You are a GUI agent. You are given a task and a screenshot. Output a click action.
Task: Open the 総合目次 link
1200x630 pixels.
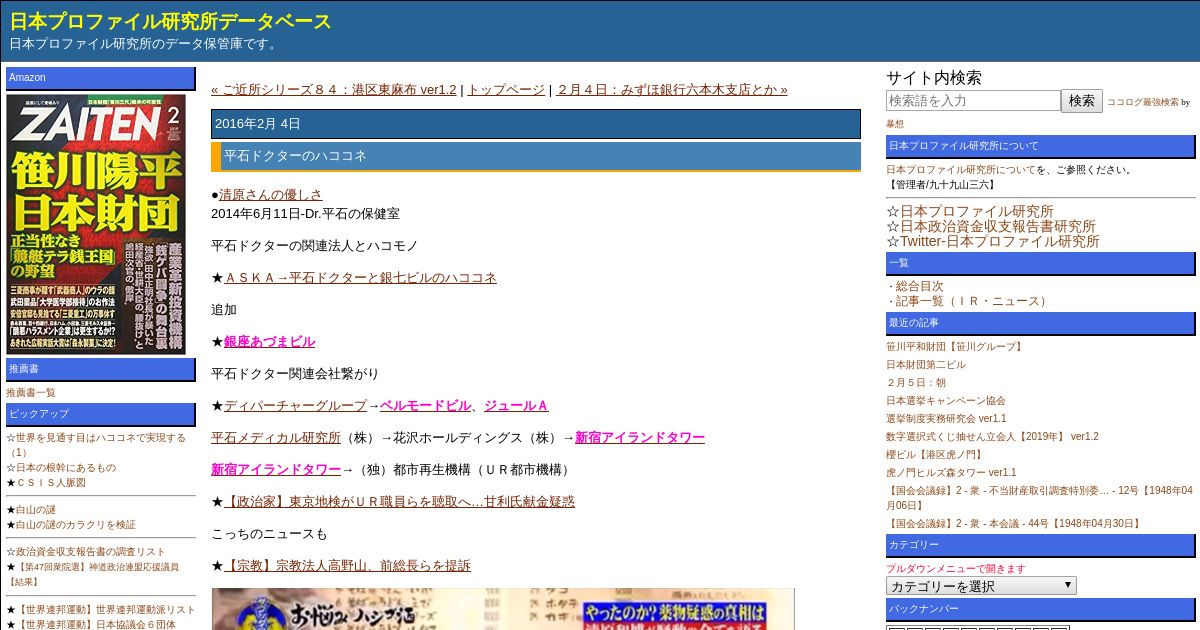(x=919, y=286)
